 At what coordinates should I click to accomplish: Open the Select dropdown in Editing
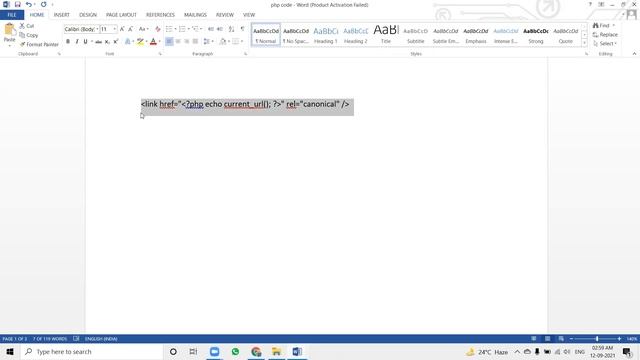pyautogui.click(x=605, y=44)
